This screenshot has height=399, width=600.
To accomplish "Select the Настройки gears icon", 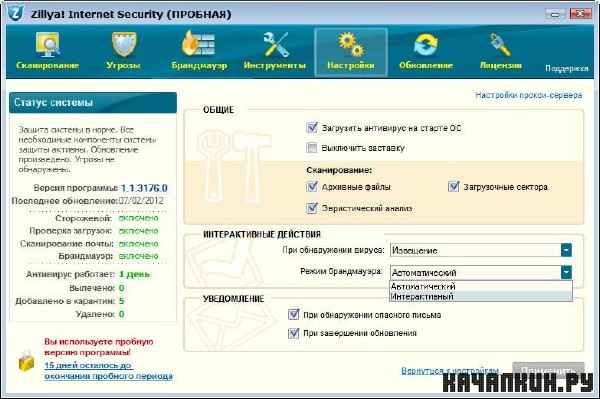I will 351,44.
